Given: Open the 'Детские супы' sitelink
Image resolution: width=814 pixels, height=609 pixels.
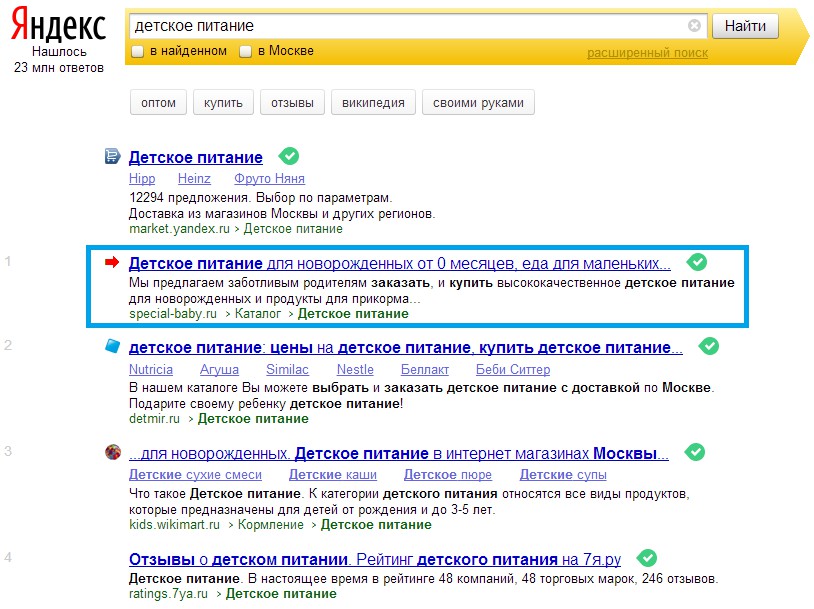Looking at the screenshot, I should click(x=563, y=475).
